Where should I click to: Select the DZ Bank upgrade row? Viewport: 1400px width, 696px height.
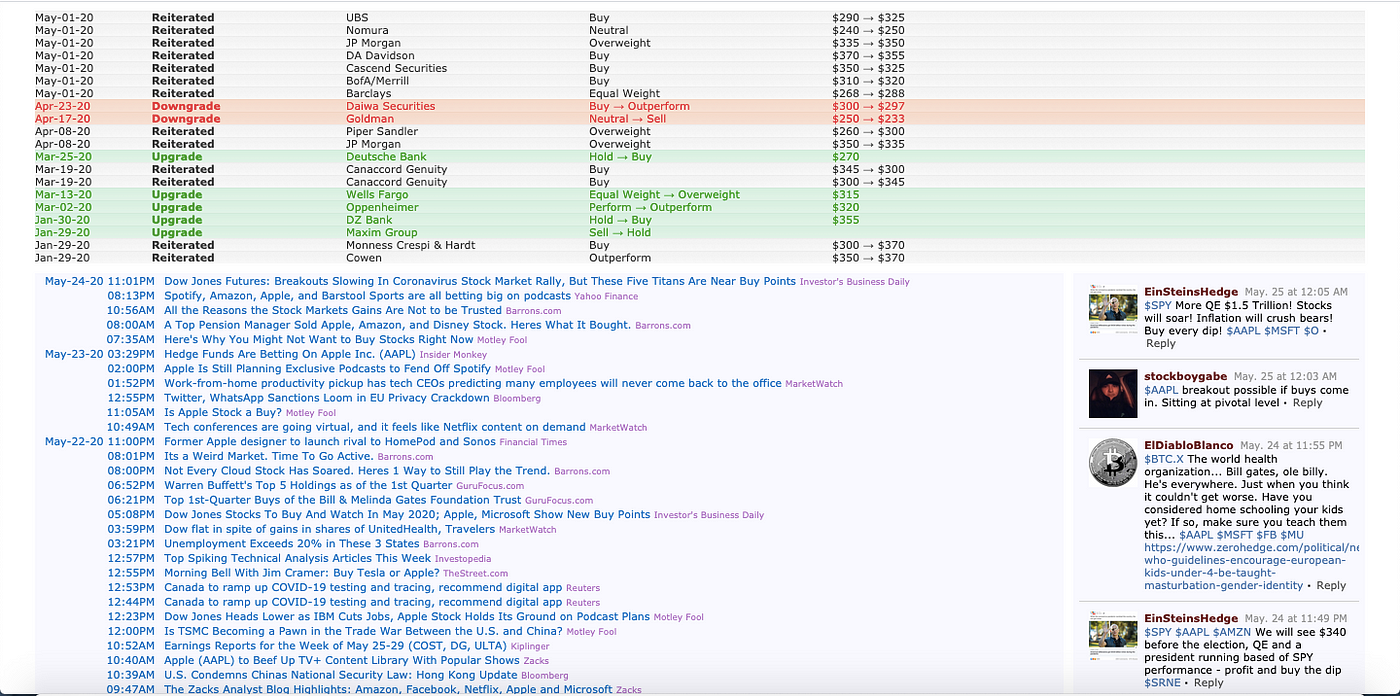(700, 220)
